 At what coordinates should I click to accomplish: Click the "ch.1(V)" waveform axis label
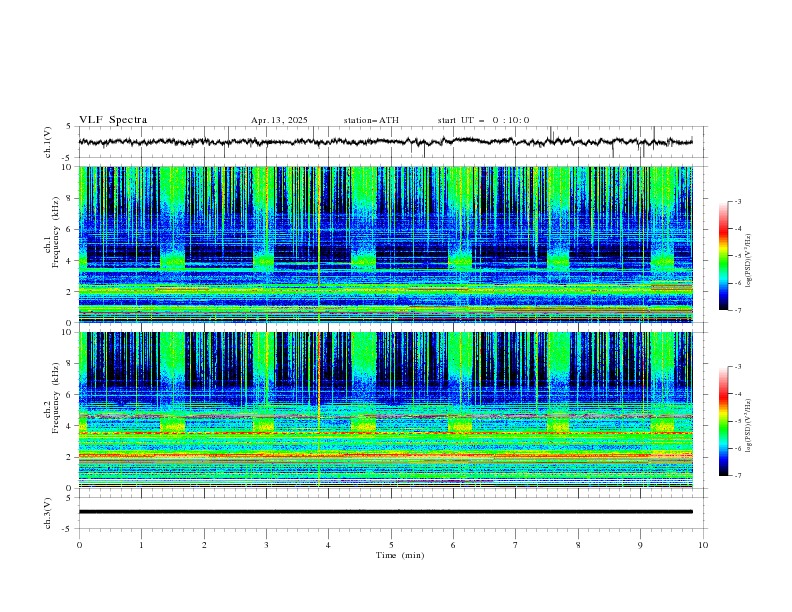click(48, 142)
